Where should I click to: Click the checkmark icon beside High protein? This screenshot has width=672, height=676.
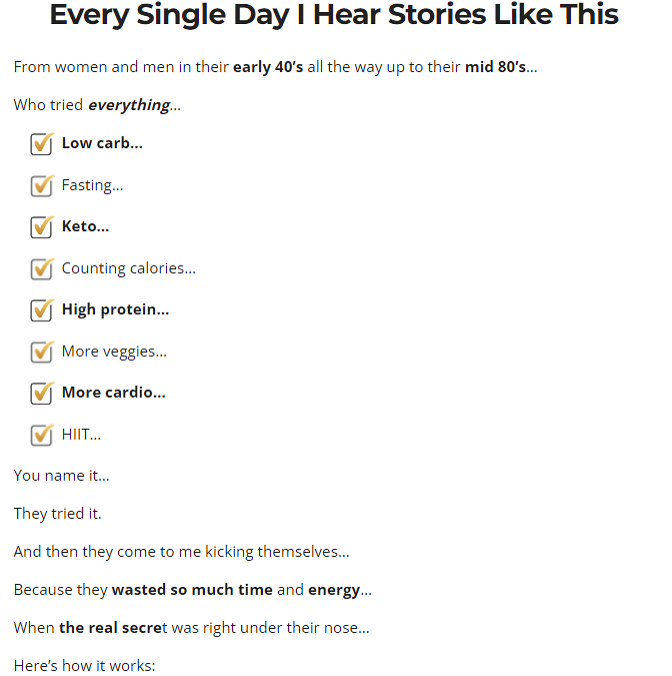point(42,310)
